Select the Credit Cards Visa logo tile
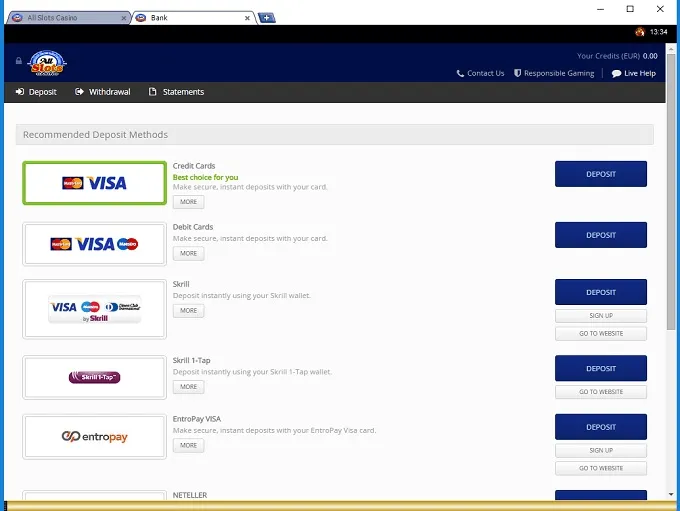680x511 pixels. (95, 183)
